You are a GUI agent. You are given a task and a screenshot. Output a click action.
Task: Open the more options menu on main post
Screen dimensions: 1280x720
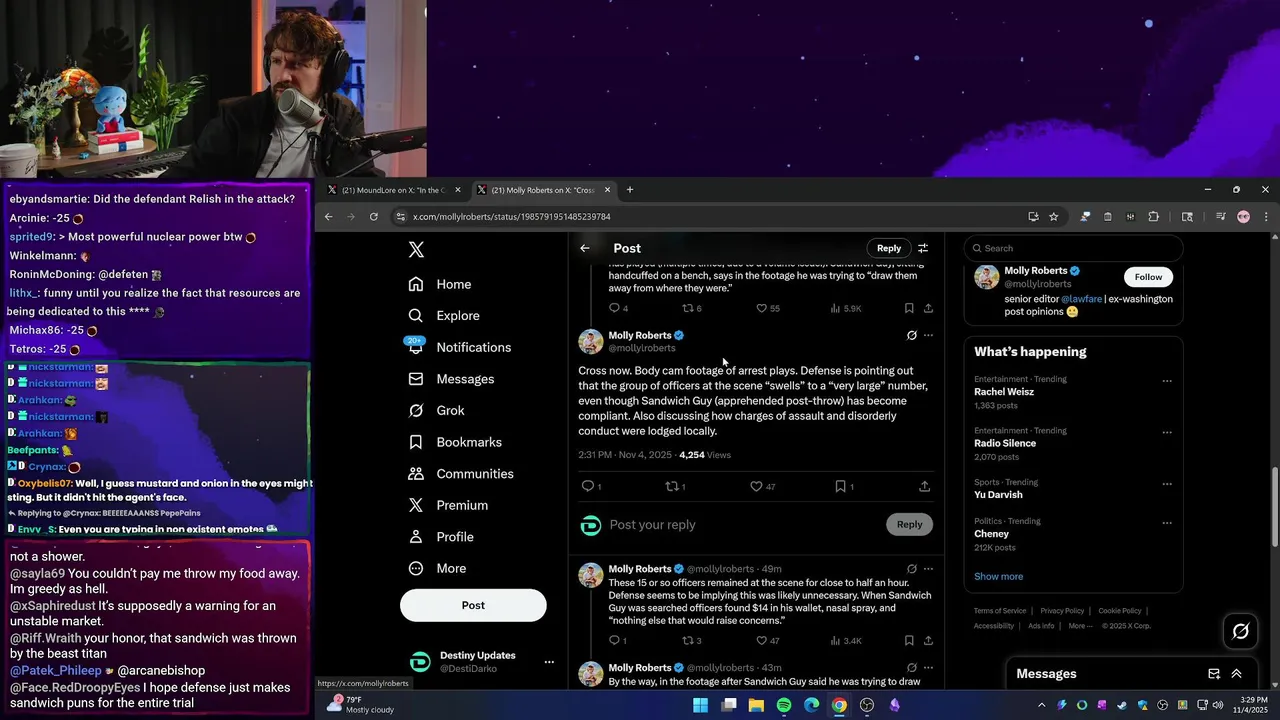(x=928, y=335)
